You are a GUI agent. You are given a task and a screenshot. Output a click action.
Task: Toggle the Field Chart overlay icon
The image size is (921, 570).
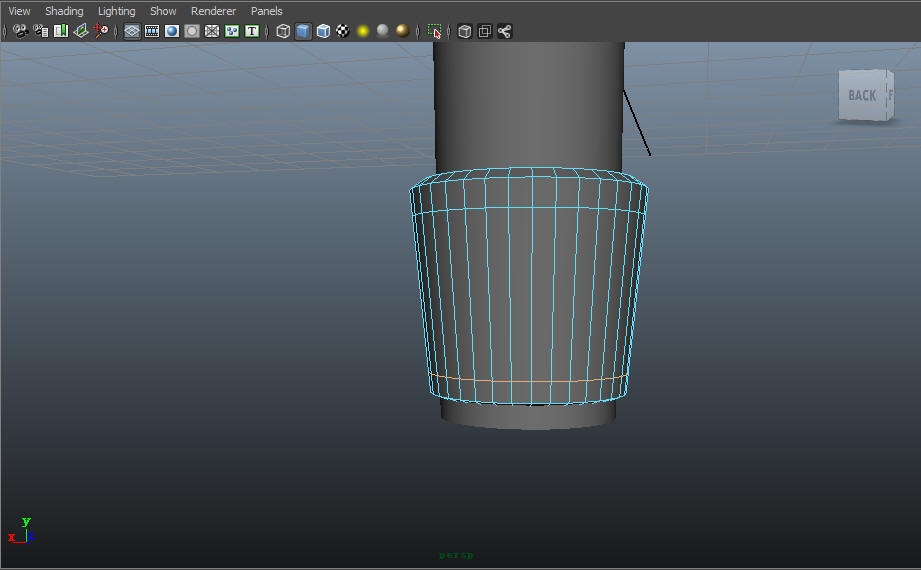(x=212, y=31)
